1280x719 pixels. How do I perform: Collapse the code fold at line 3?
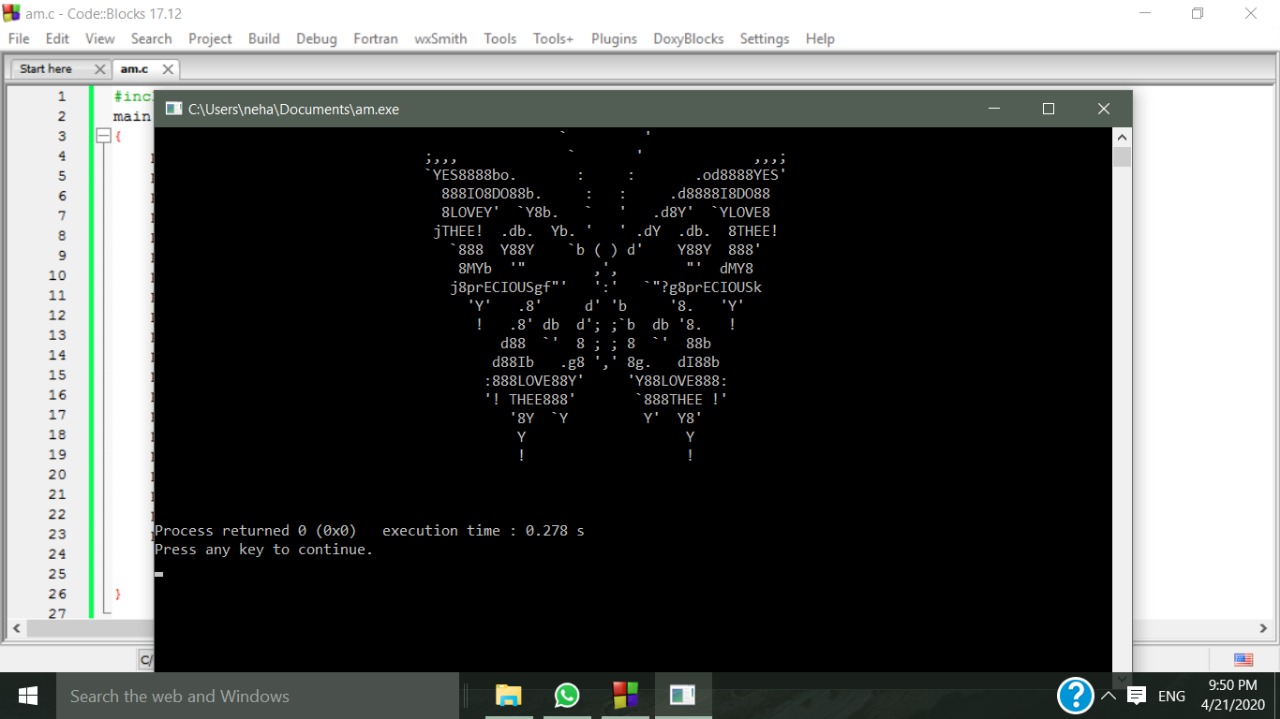(x=103, y=136)
